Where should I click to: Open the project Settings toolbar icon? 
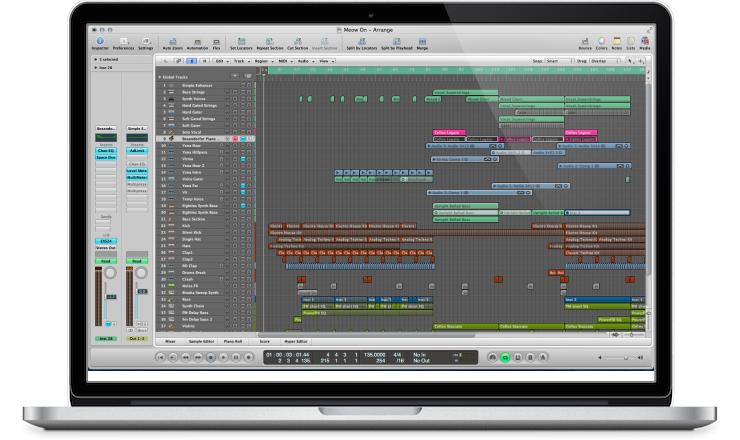[145, 43]
